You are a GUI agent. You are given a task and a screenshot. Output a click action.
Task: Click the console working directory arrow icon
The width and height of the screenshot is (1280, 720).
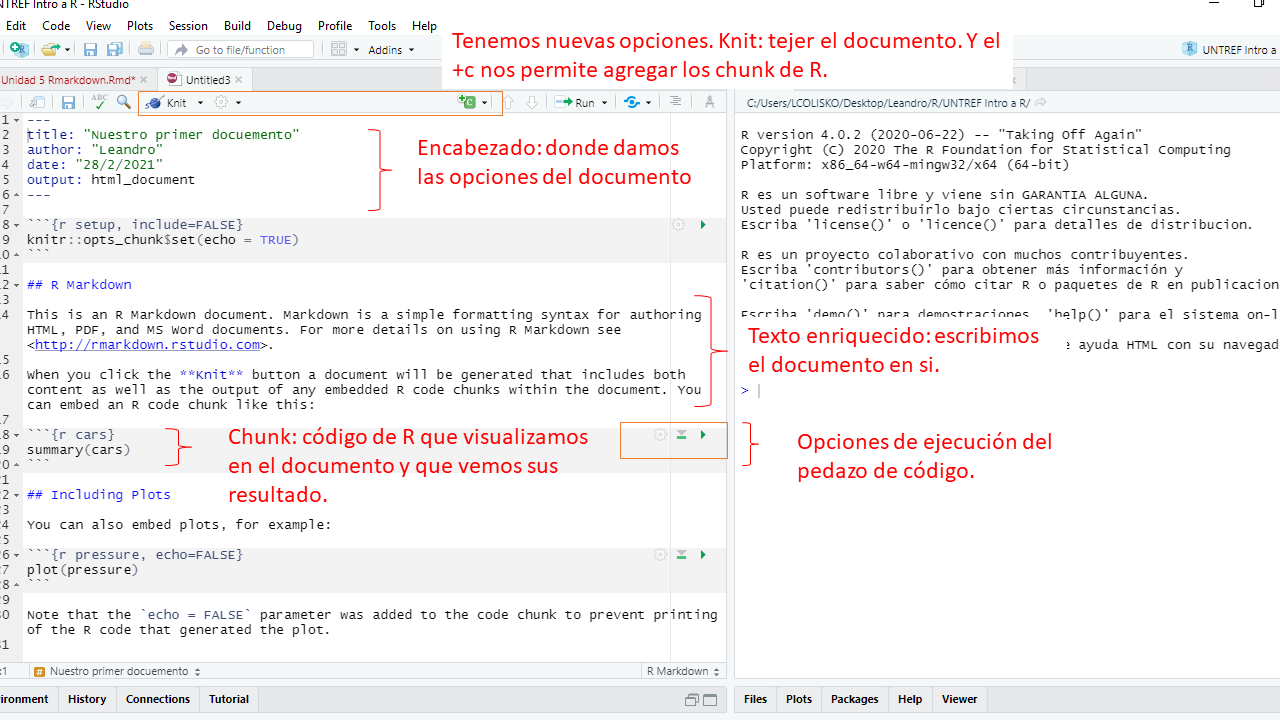point(1041,103)
